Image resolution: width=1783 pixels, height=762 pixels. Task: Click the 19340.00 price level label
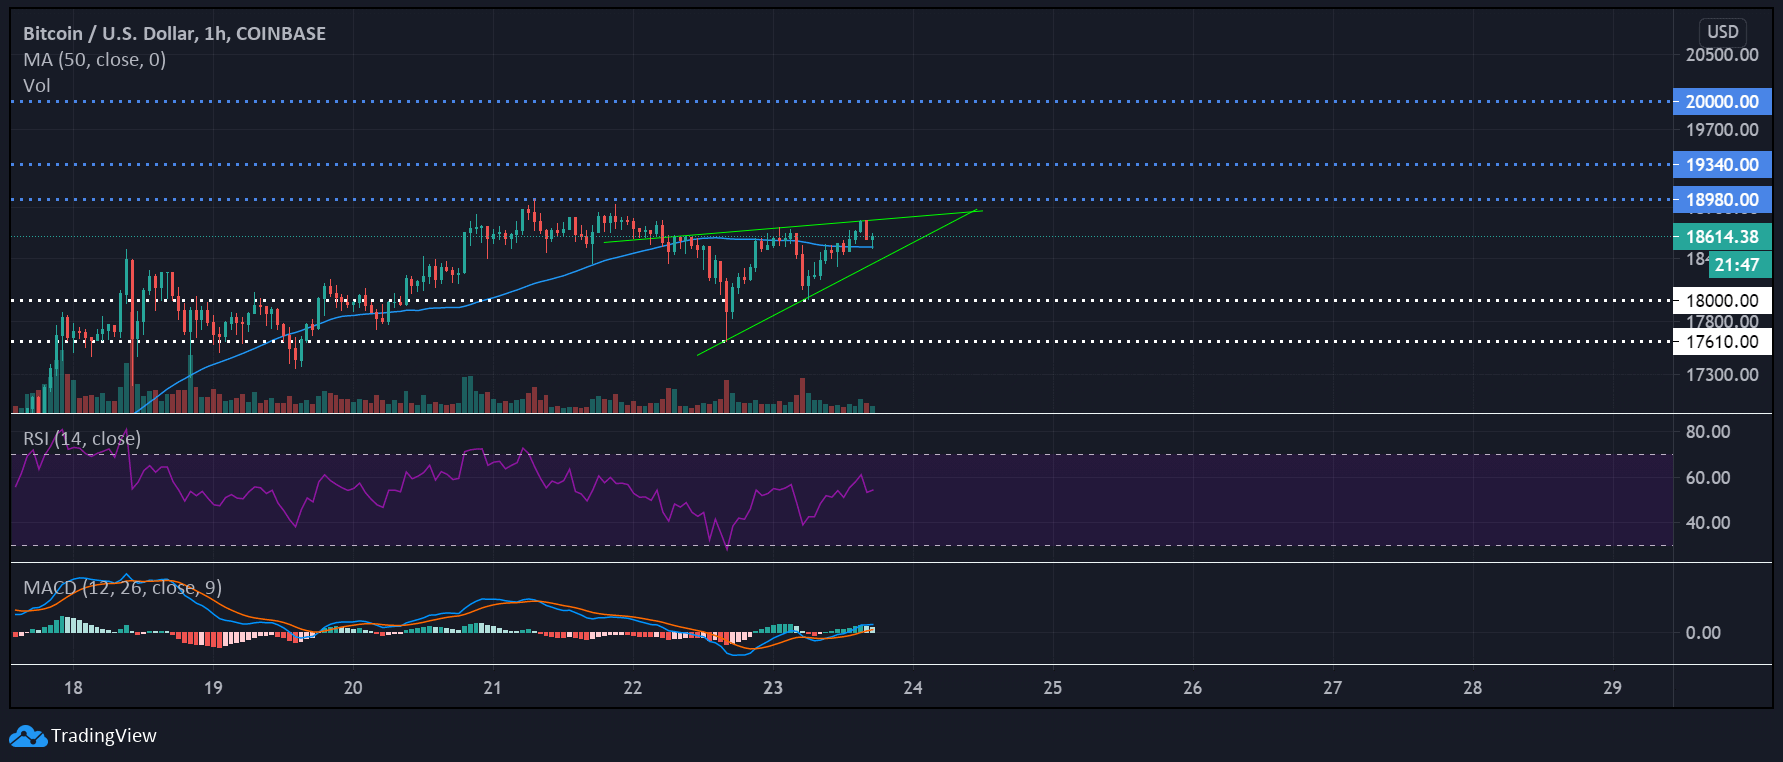(x=1722, y=165)
